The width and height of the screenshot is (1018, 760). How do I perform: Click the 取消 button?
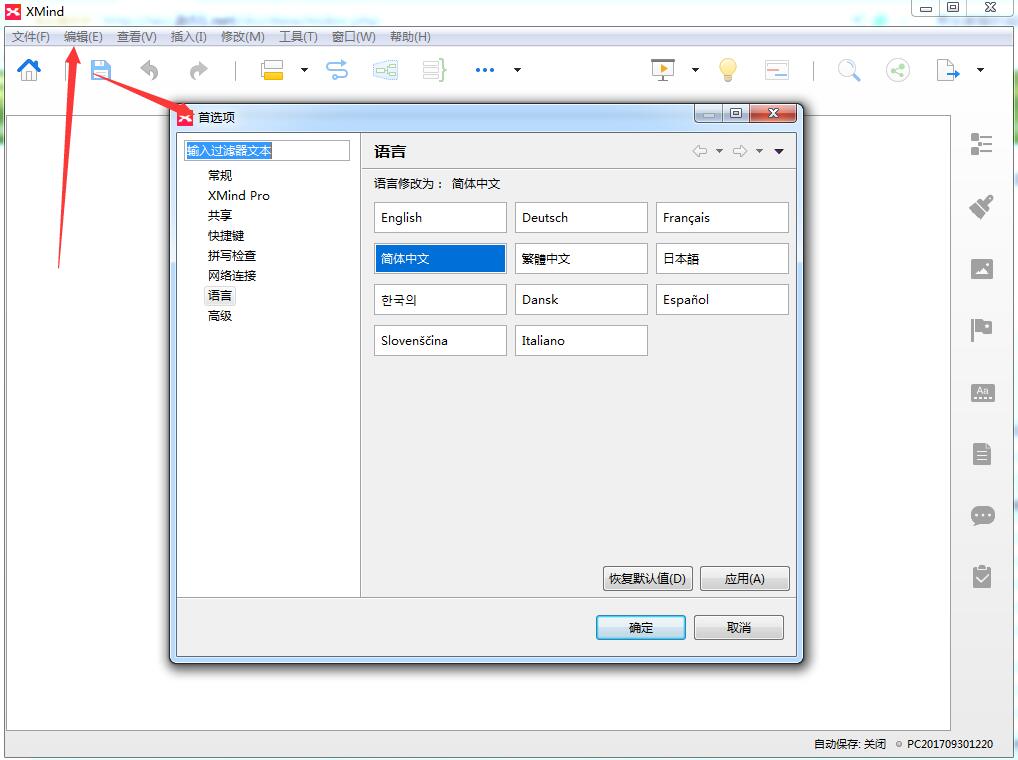[x=739, y=628]
